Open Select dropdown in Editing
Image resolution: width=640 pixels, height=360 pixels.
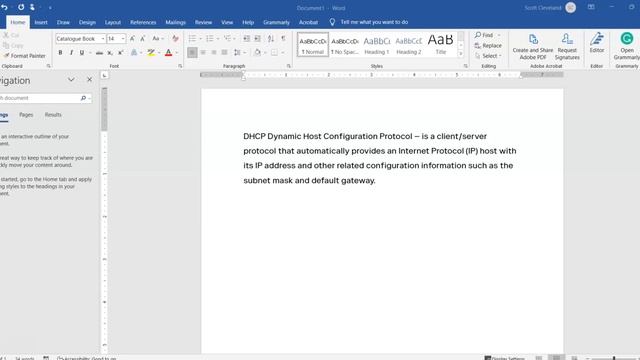488,56
